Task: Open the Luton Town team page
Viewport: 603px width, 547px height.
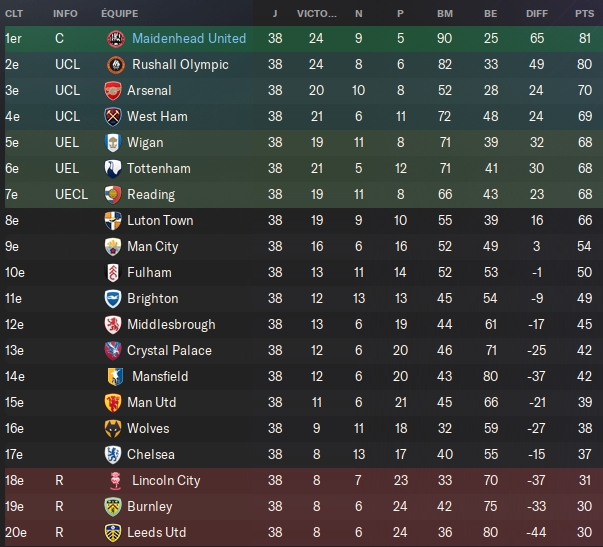Action: click(x=160, y=220)
